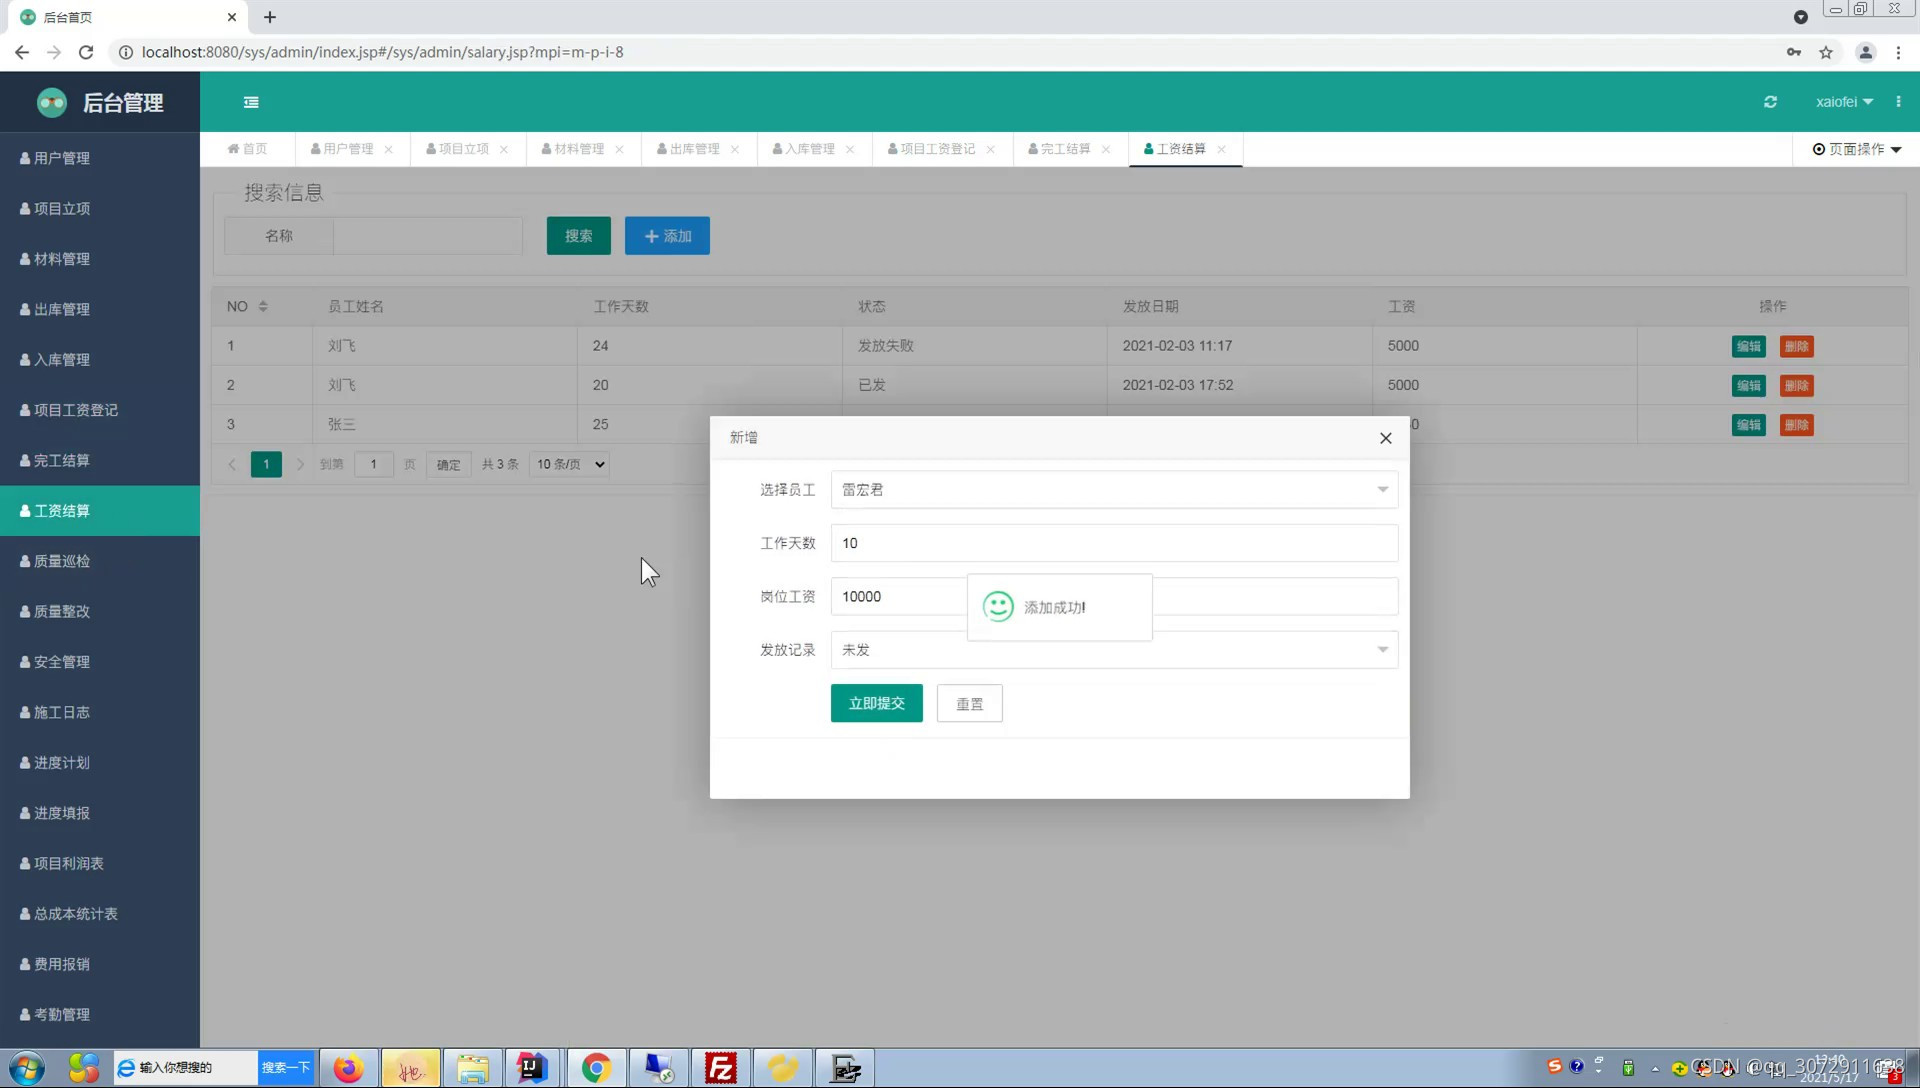Viewport: 1920px width, 1088px height.
Task: Select page 1 in pagination
Action: (x=266, y=464)
